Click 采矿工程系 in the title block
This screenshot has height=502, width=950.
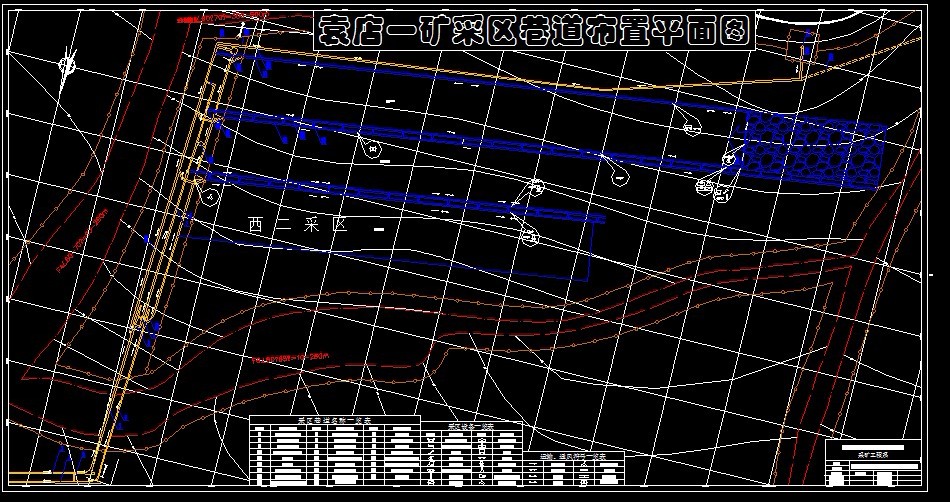[x=873, y=454]
